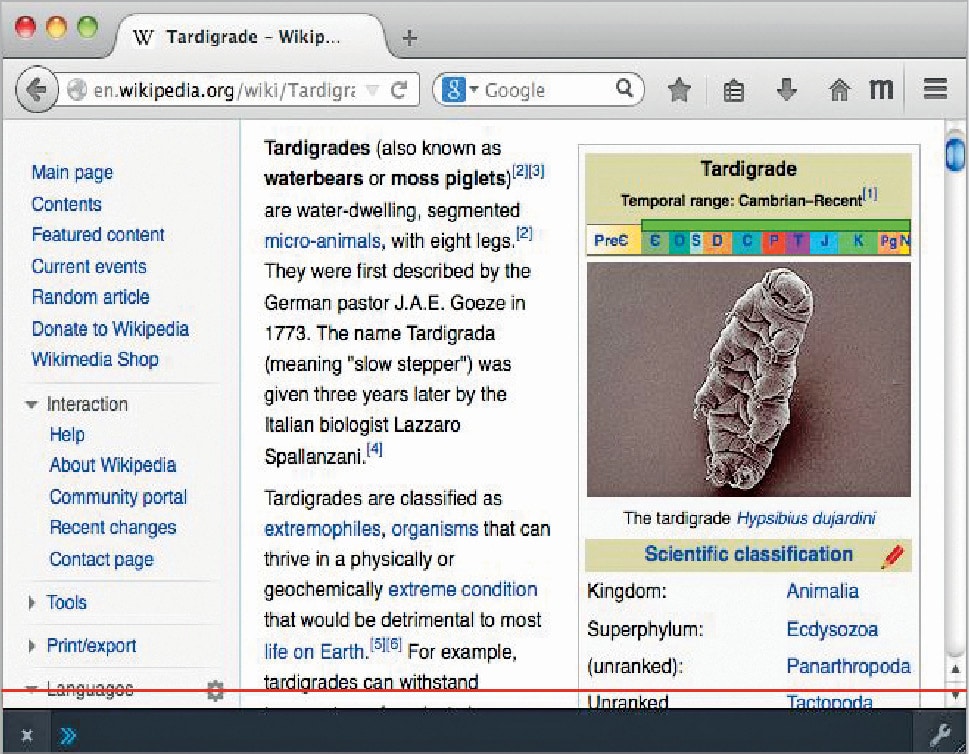
Task: Open the Panarthropoda link
Action: (848, 666)
